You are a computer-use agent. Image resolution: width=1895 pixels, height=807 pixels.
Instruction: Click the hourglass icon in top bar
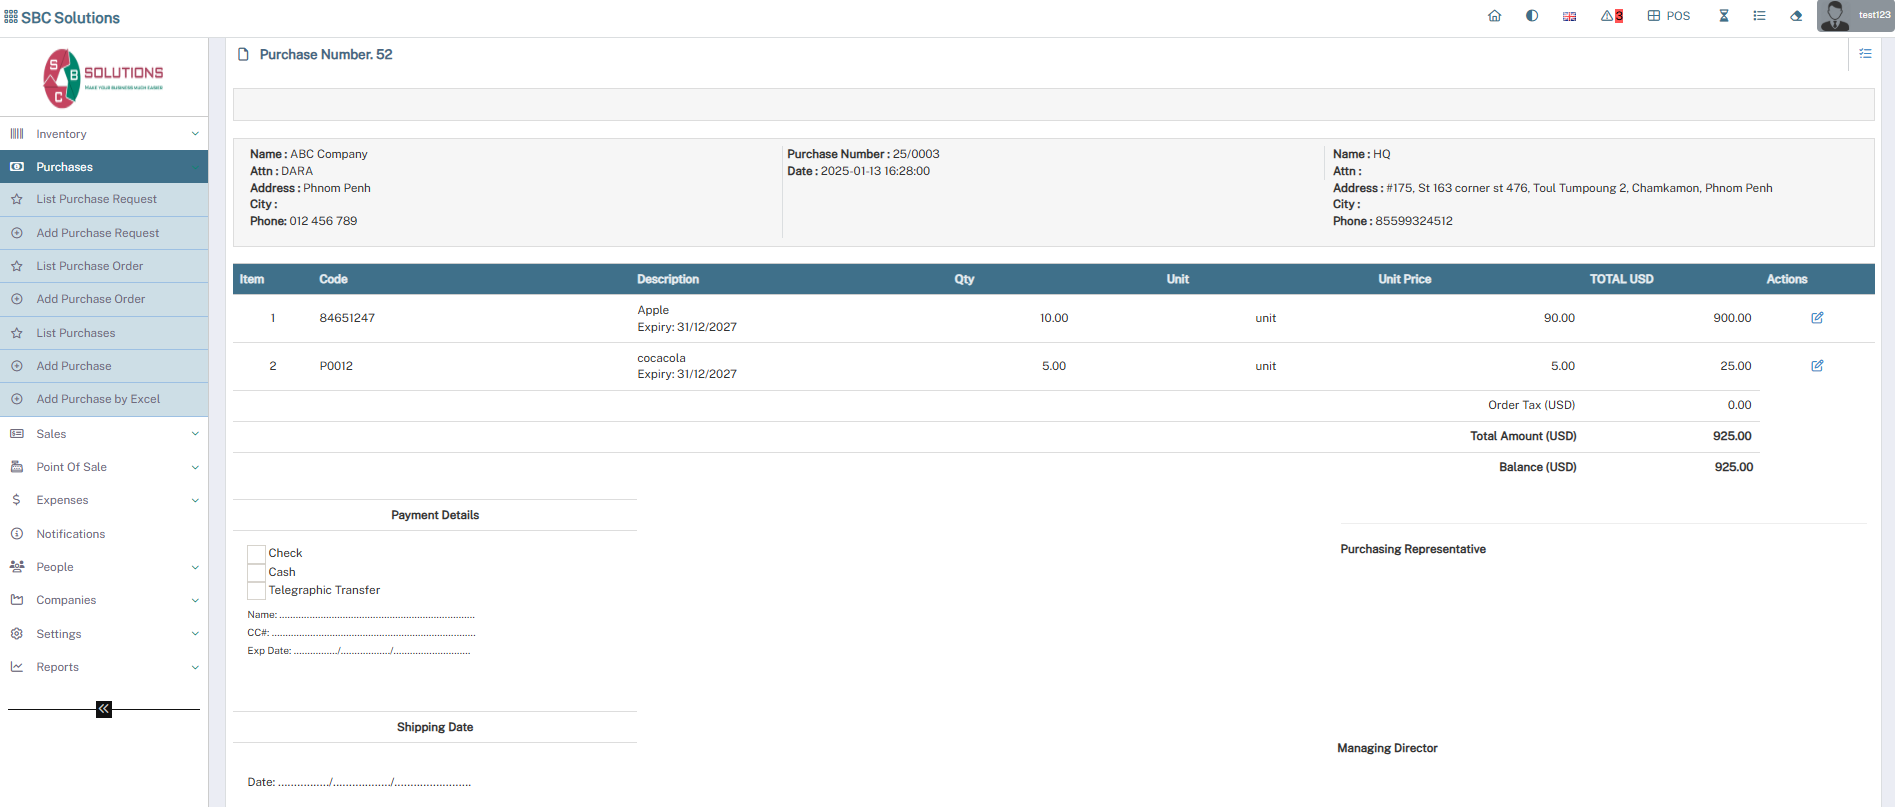(1724, 16)
